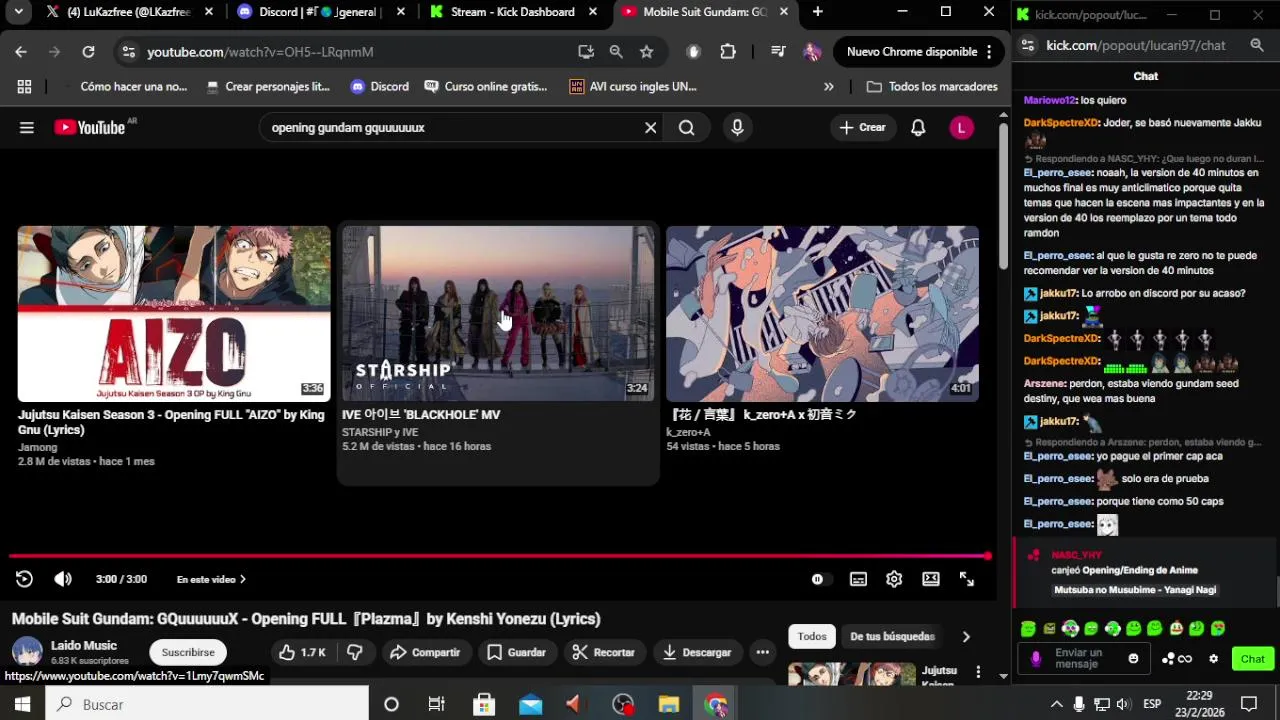Open Windows Task View button
1280x720 pixels.
point(436,705)
